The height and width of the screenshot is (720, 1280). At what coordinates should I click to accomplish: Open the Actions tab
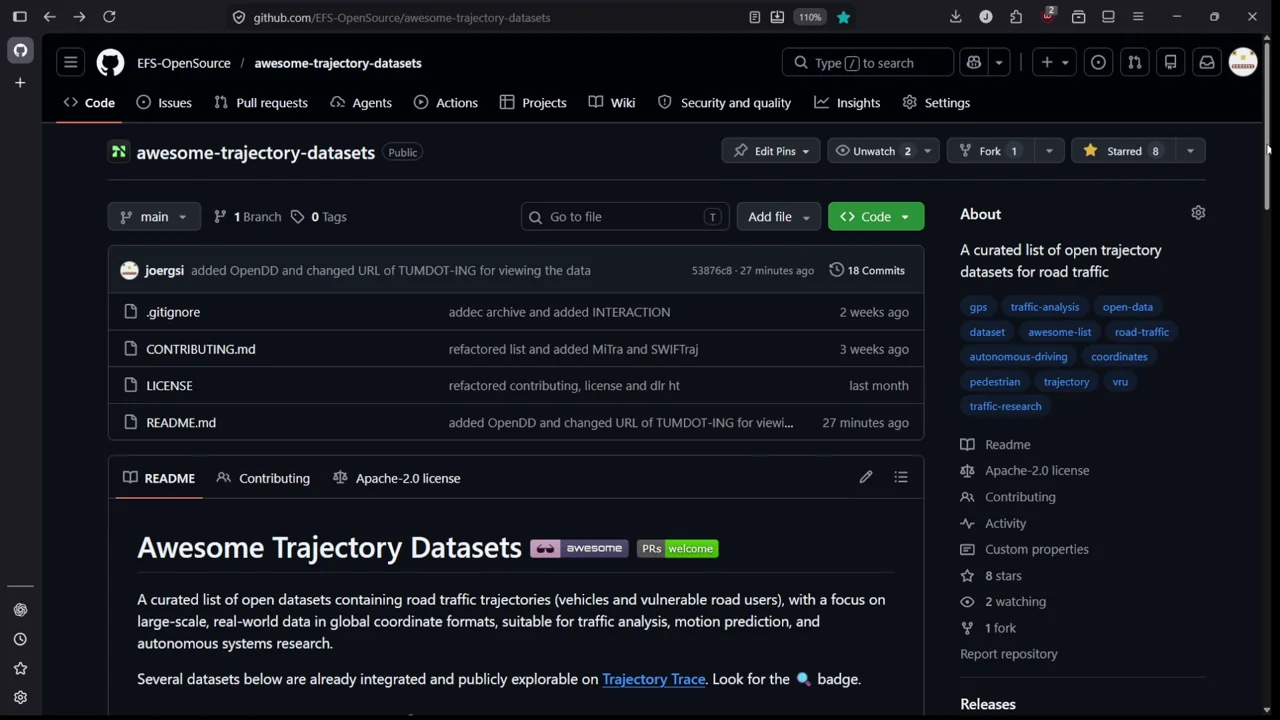coord(446,103)
